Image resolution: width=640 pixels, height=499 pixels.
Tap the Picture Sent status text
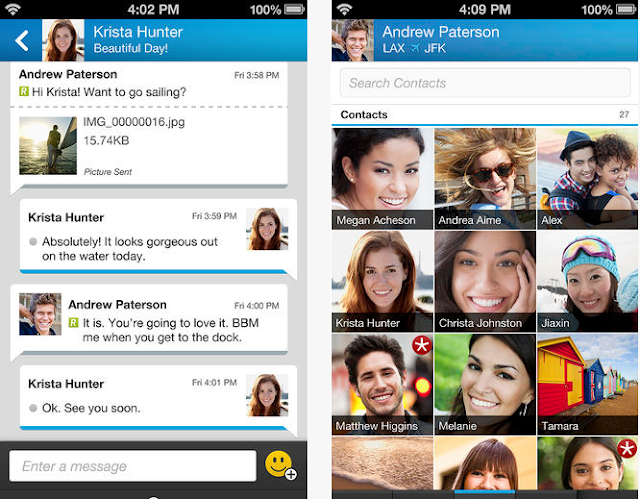pyautogui.click(x=108, y=172)
